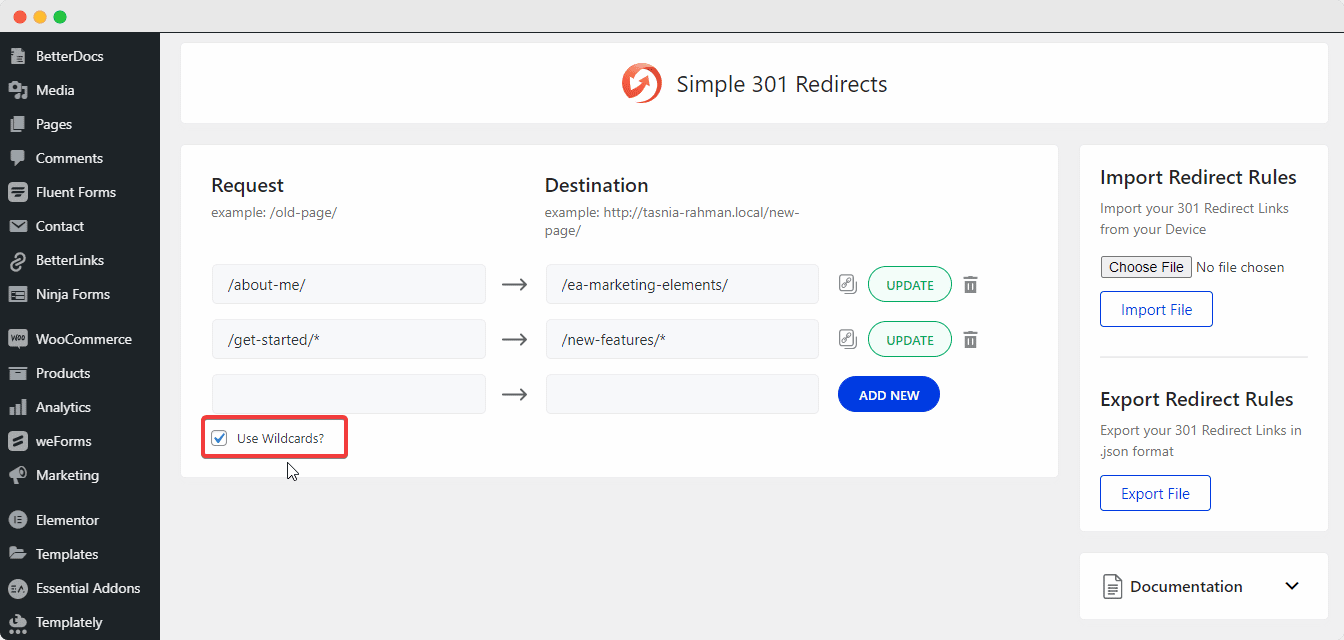Delete the /get-started/* redirect via trash icon
Image resolution: width=1344 pixels, height=640 pixels.
coord(970,339)
